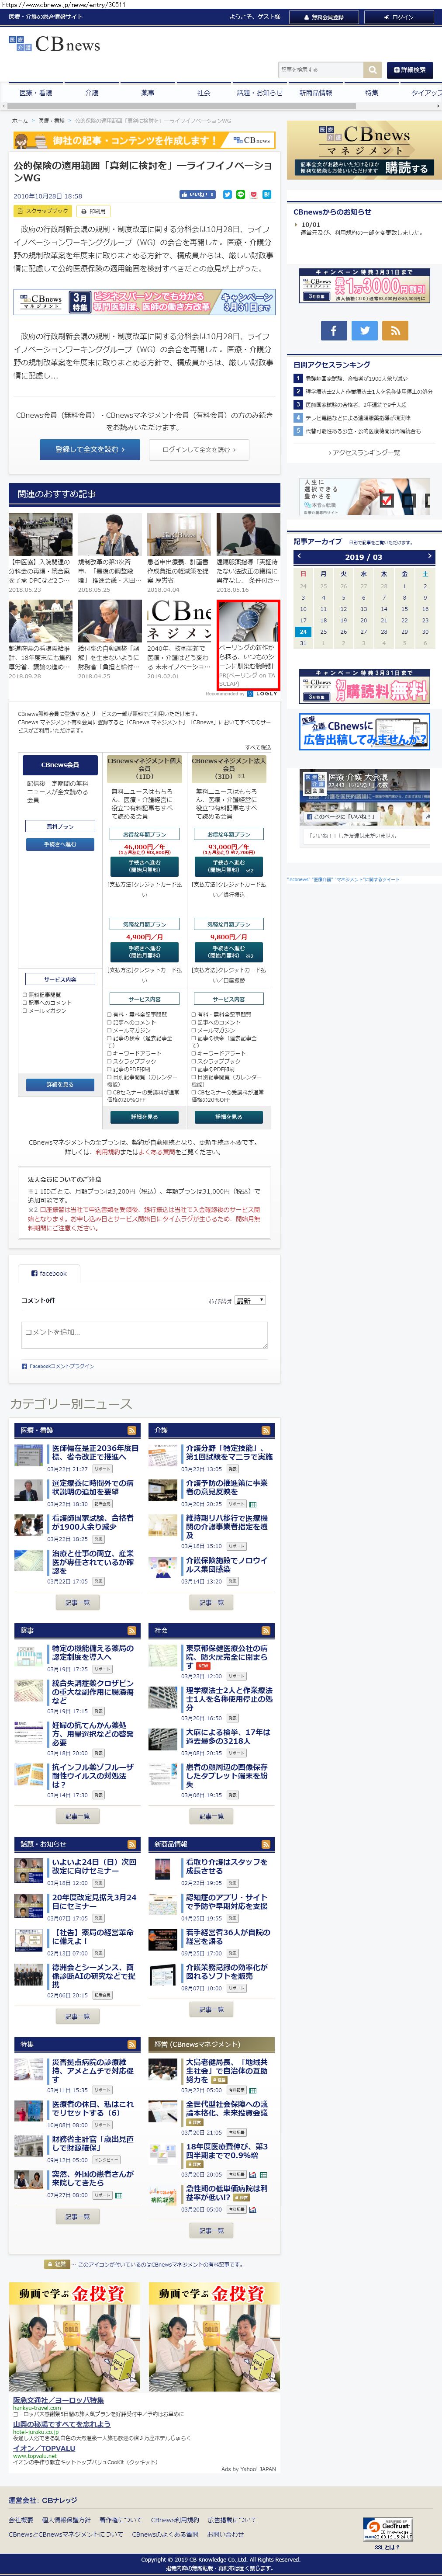Click CBnewsマネジメント 購読する banner
Image resolution: width=442 pixels, height=2576 pixels.
pyautogui.click(x=364, y=150)
